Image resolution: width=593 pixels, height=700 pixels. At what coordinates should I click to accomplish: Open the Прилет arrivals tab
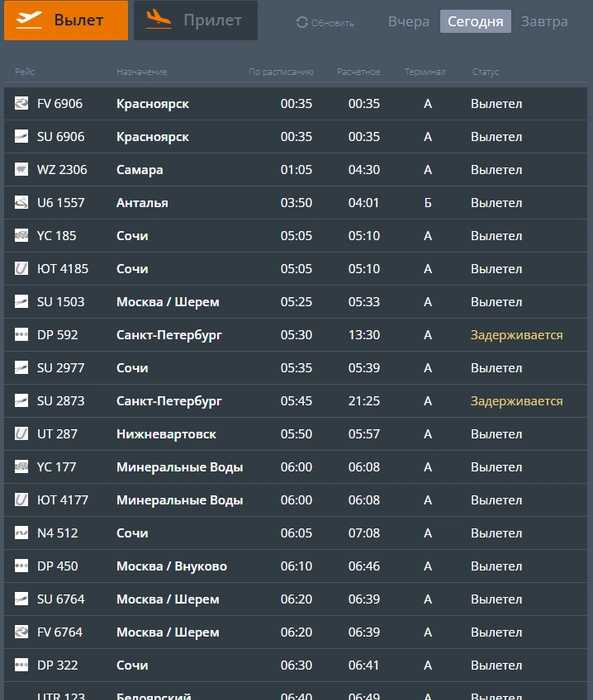196,21
